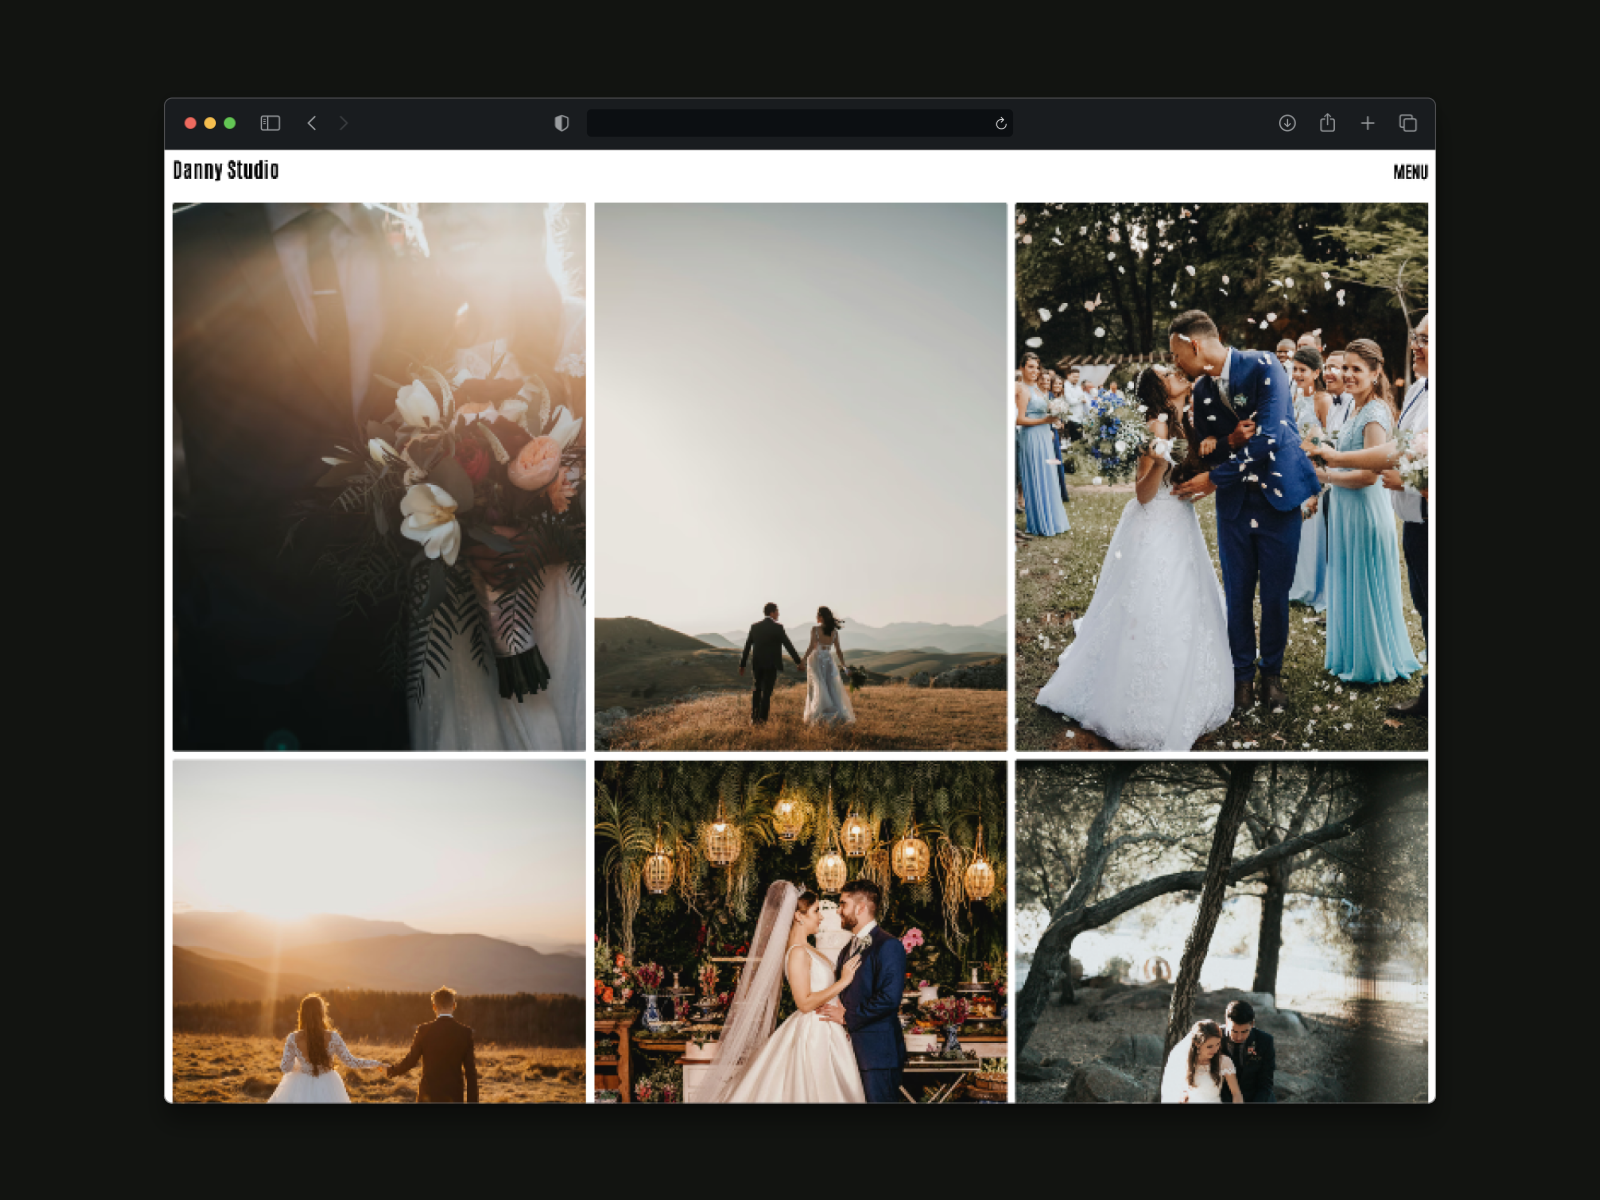This screenshot has width=1600, height=1200.
Task: Open the MENU link in site header
Action: click(x=1410, y=172)
